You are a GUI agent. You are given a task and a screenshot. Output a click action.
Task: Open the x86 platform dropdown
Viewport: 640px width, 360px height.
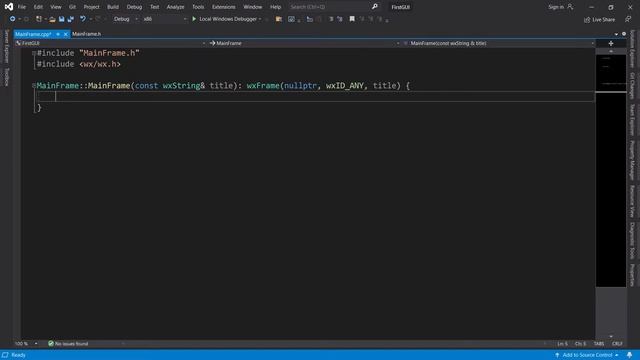[164, 19]
